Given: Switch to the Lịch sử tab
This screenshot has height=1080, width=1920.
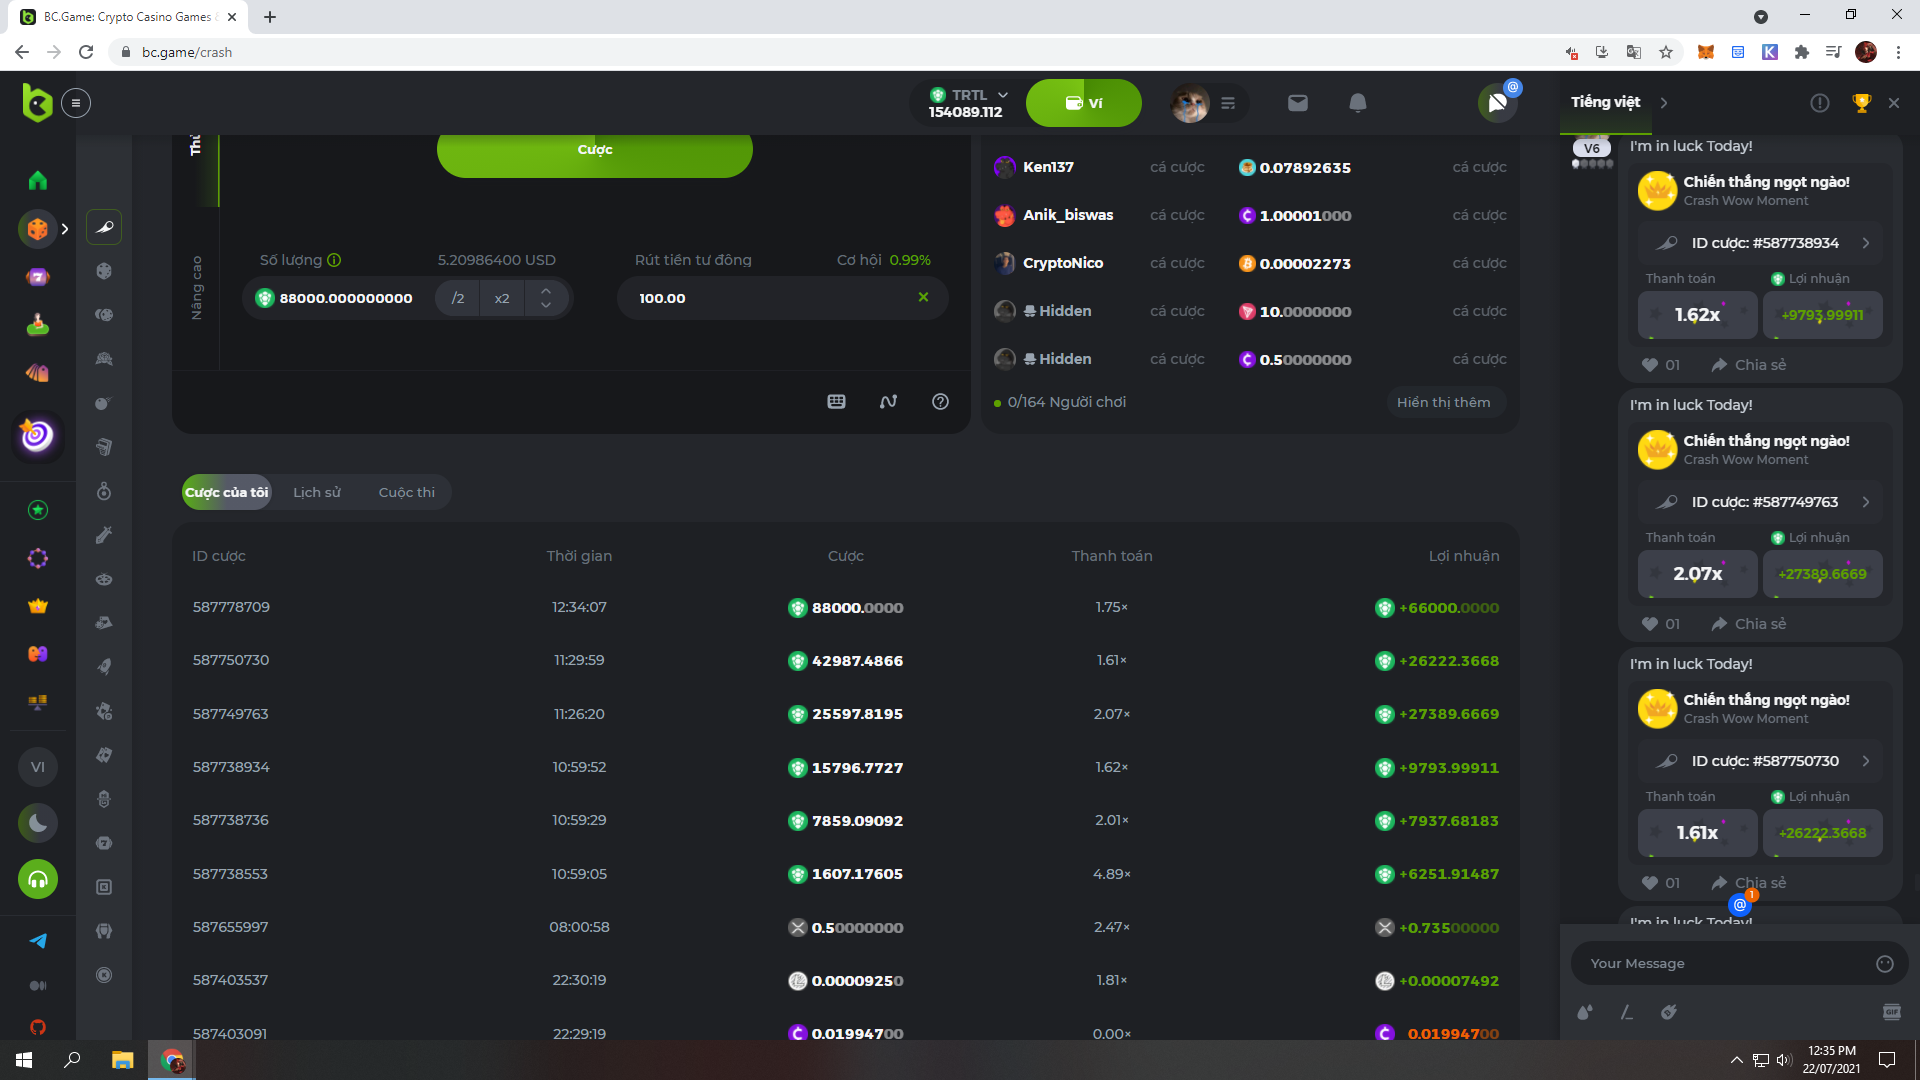Looking at the screenshot, I should click(317, 492).
